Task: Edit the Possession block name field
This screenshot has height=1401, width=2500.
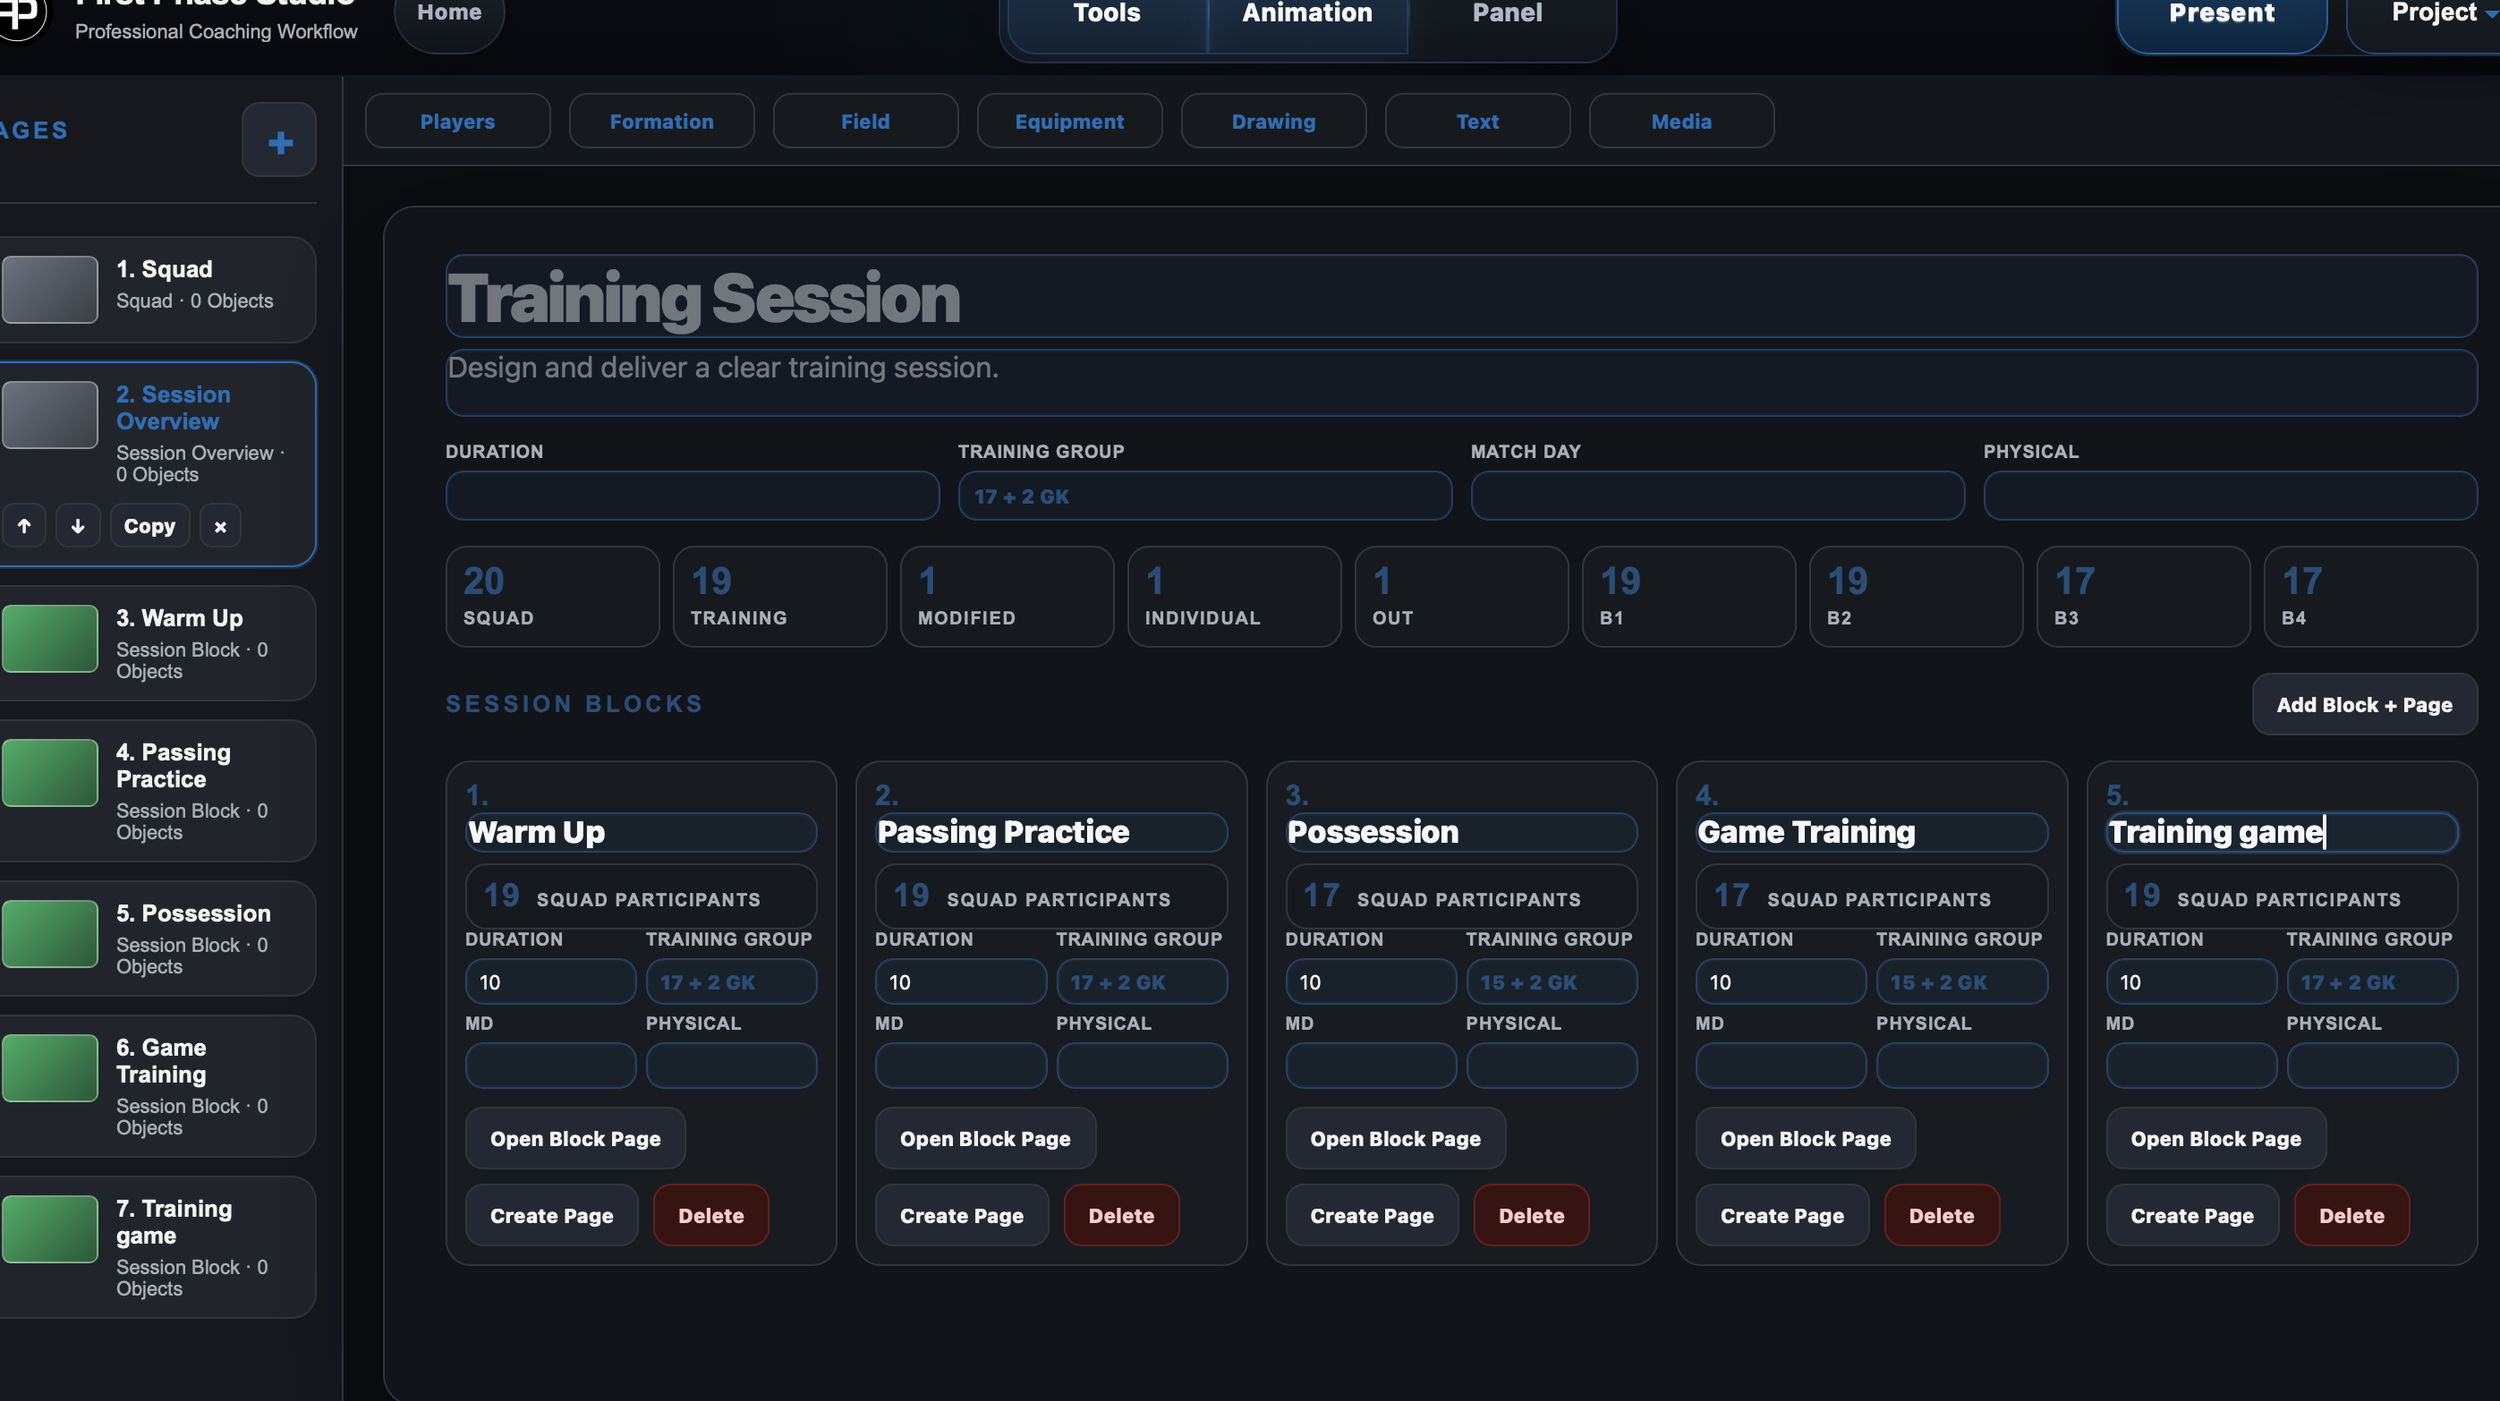Action: (x=1461, y=832)
